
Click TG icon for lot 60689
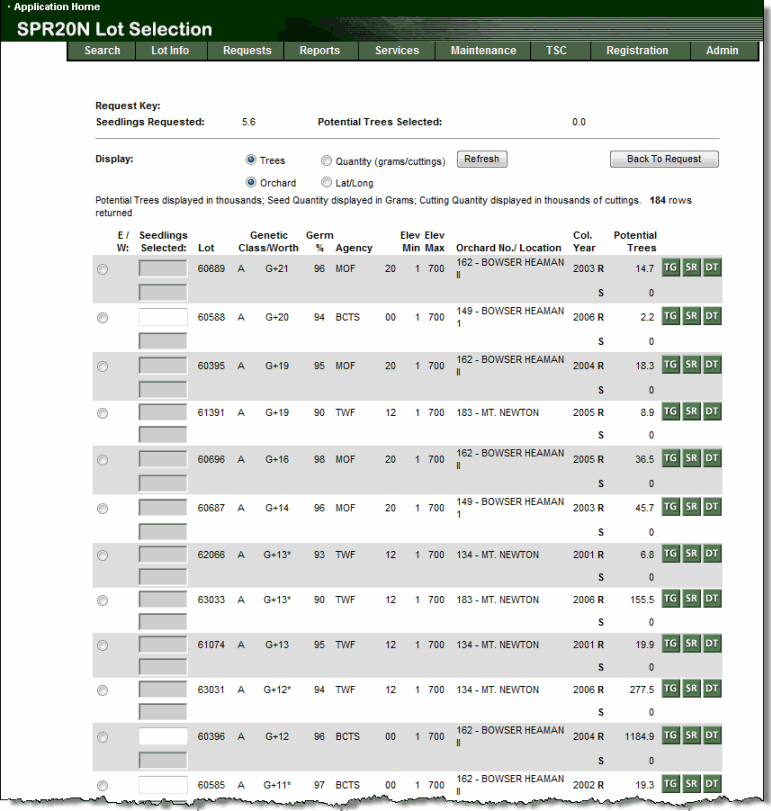[x=671, y=268]
